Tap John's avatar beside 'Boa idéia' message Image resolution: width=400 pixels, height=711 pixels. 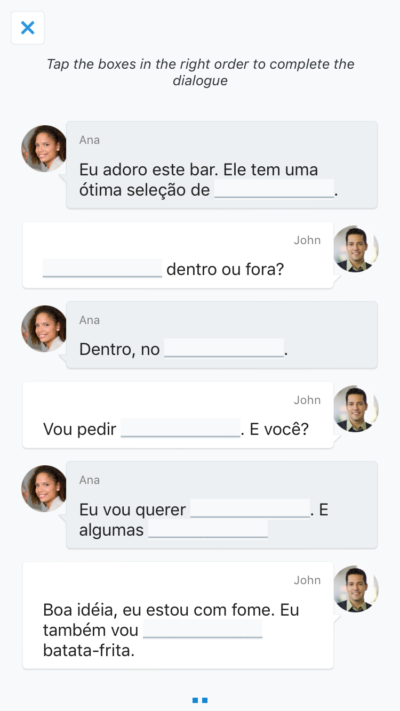tap(356, 589)
